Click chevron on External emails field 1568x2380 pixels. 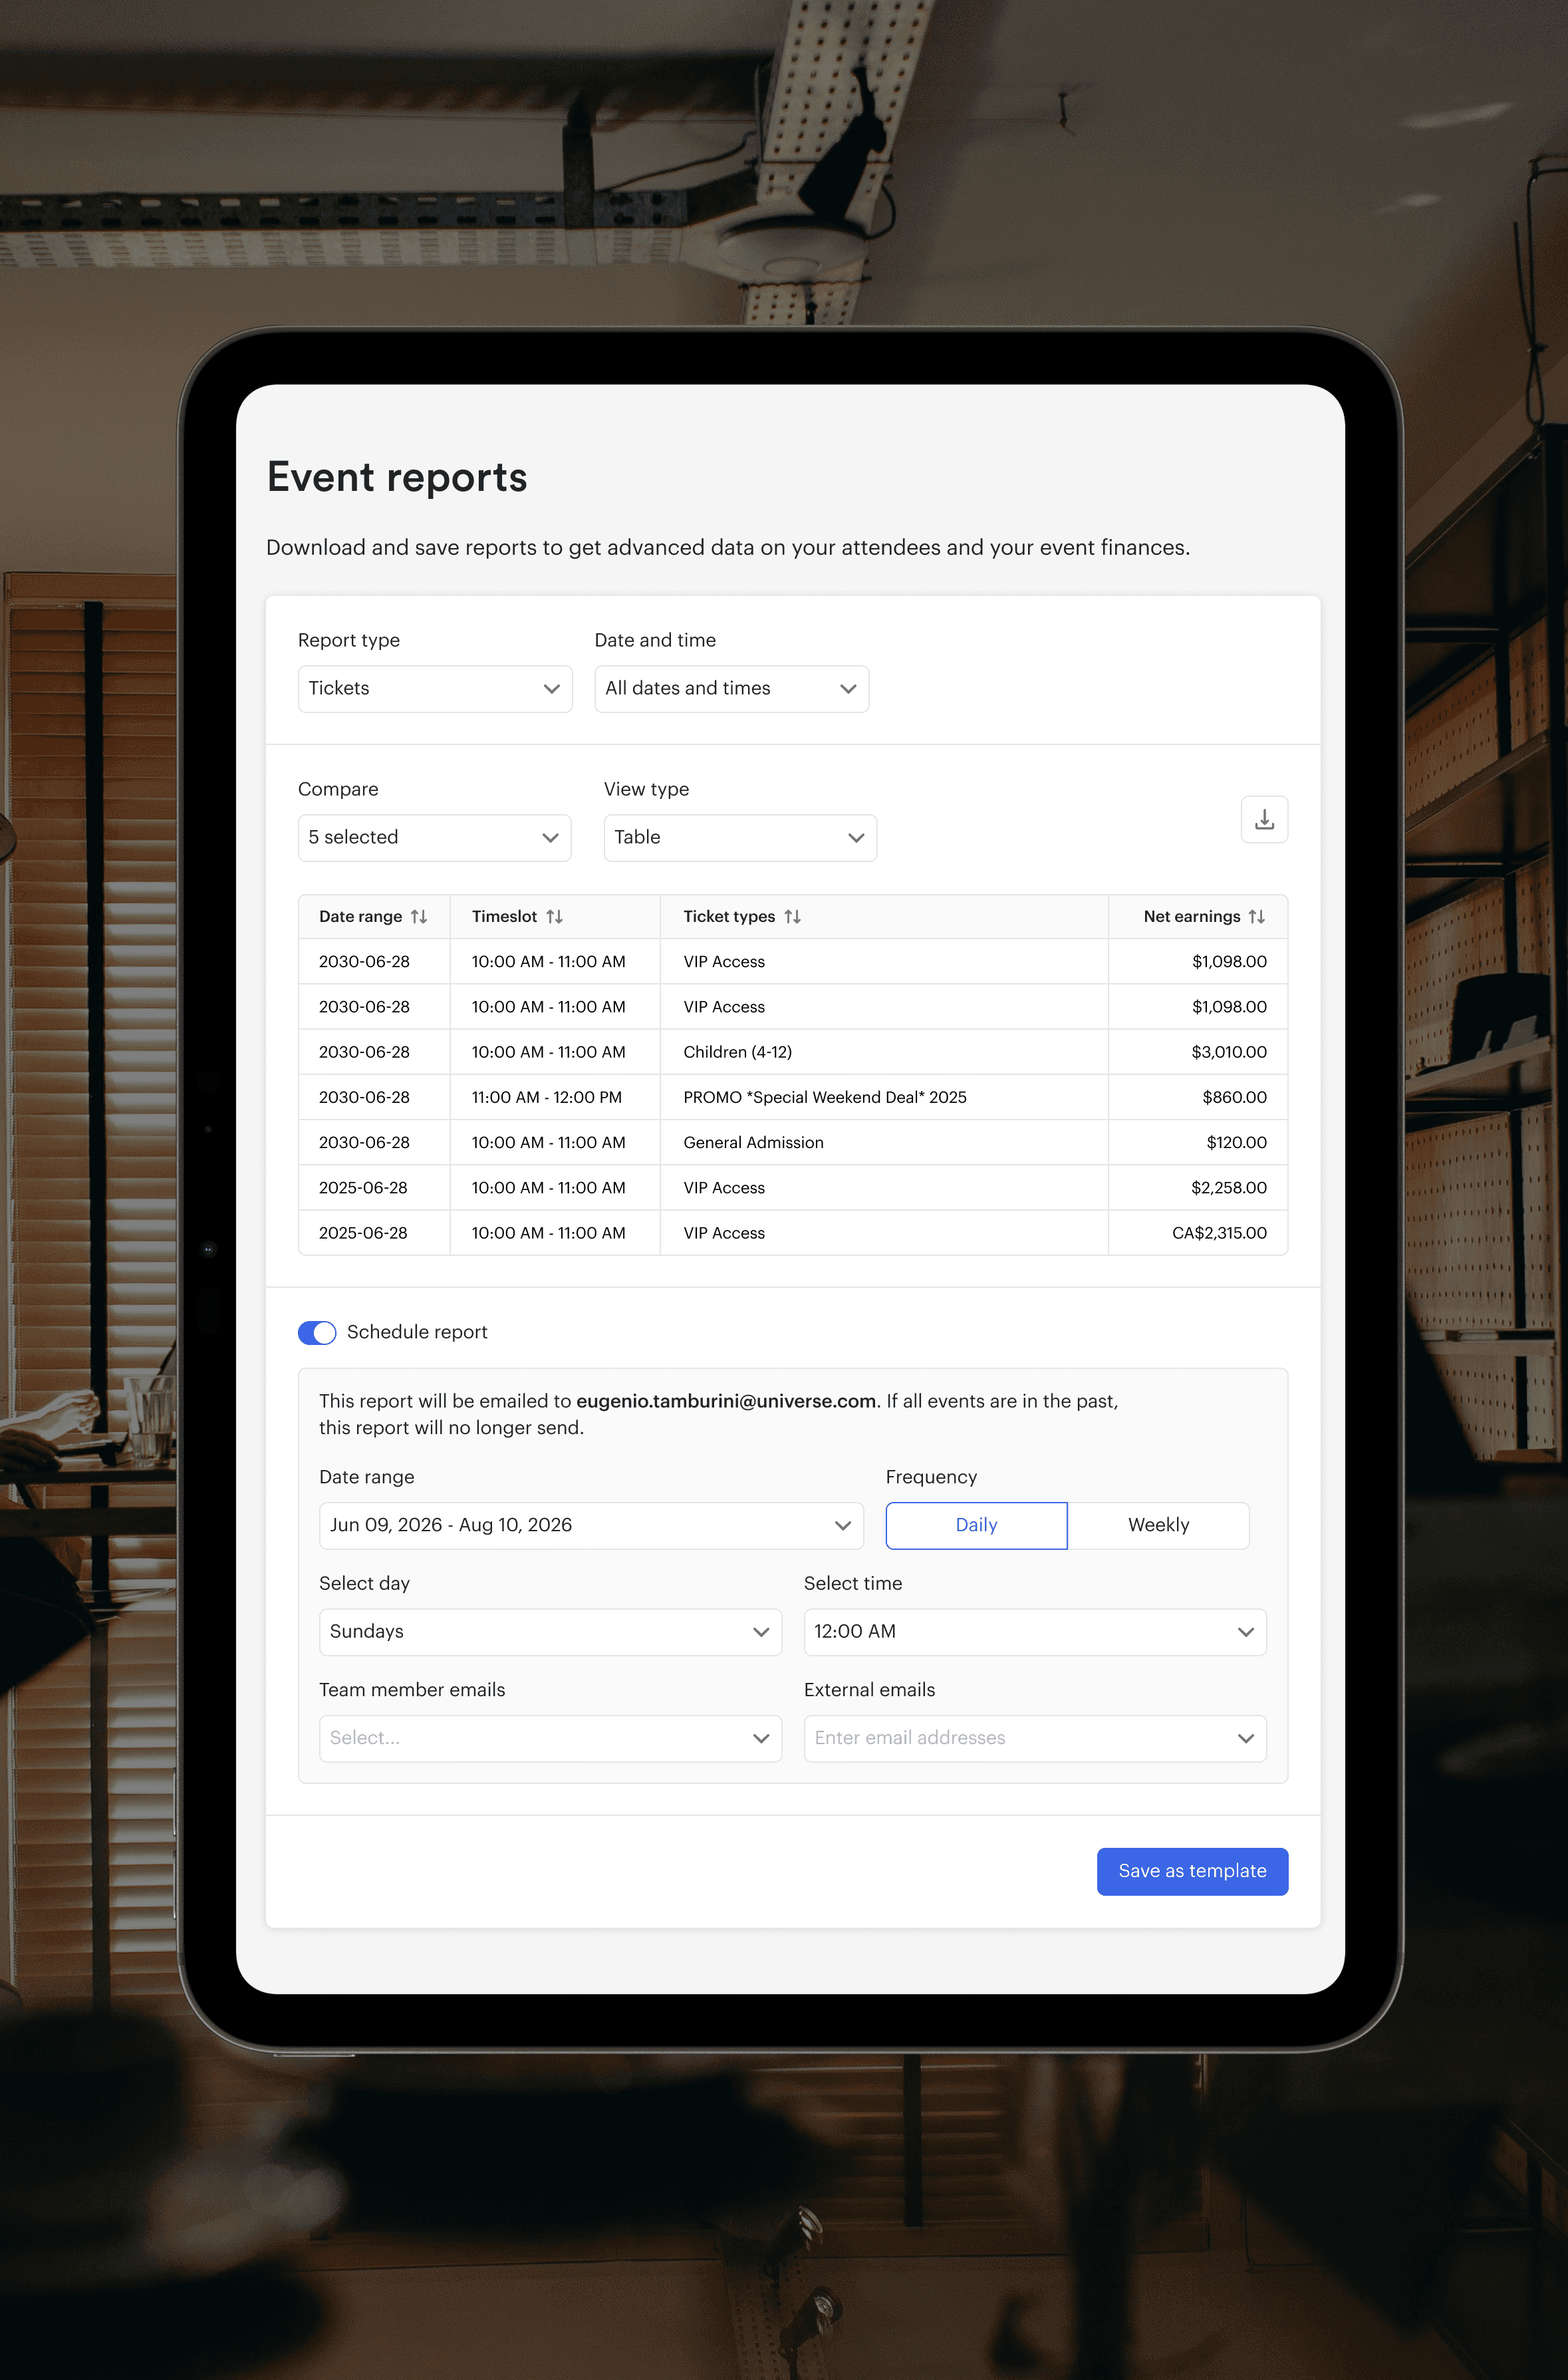click(1245, 1739)
